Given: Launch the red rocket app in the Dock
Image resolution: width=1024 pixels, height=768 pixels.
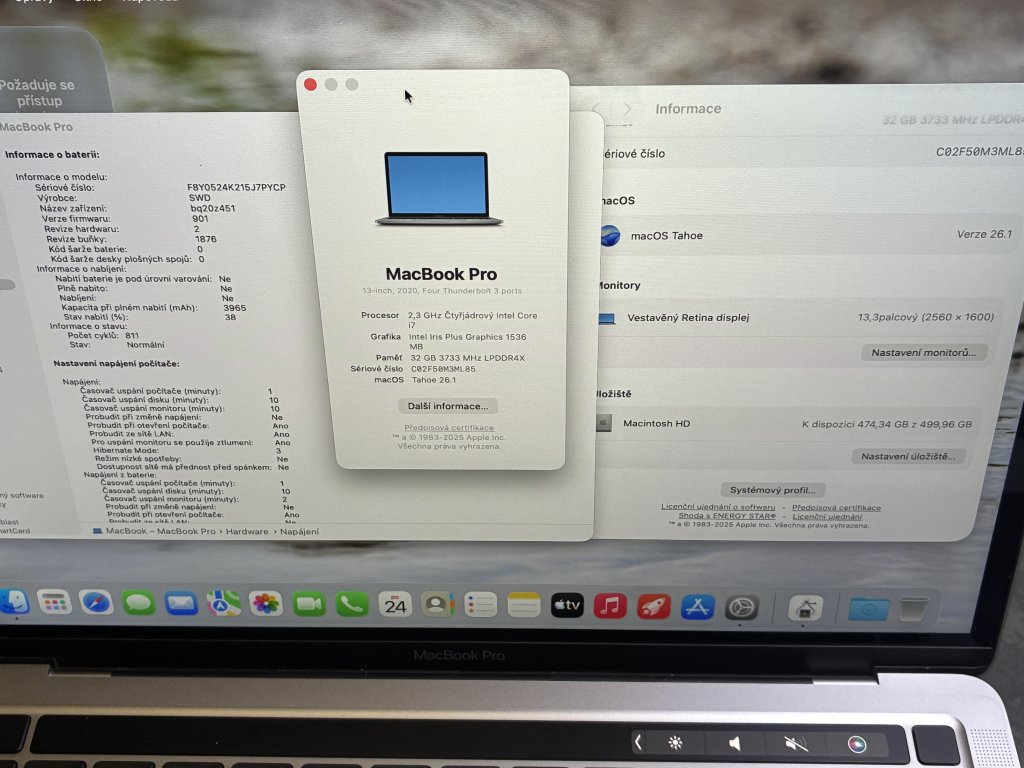Looking at the screenshot, I should coord(654,607).
